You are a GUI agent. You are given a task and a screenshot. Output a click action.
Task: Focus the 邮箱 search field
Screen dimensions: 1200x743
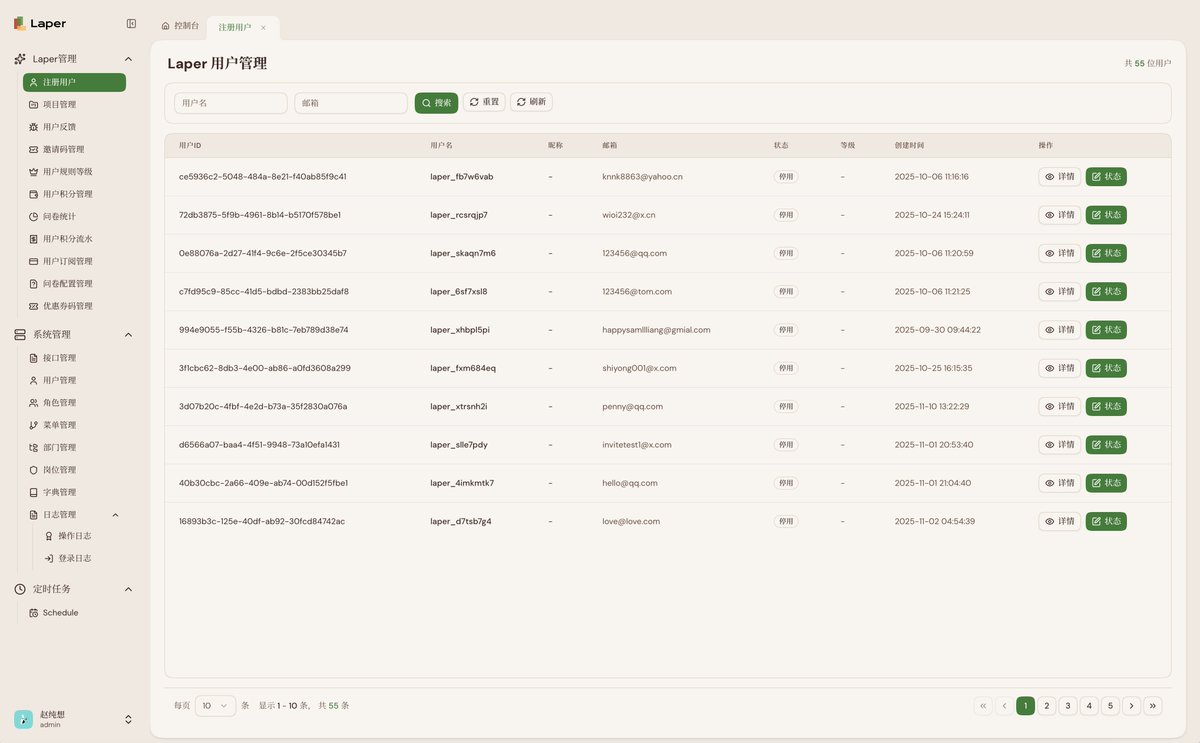(351, 103)
